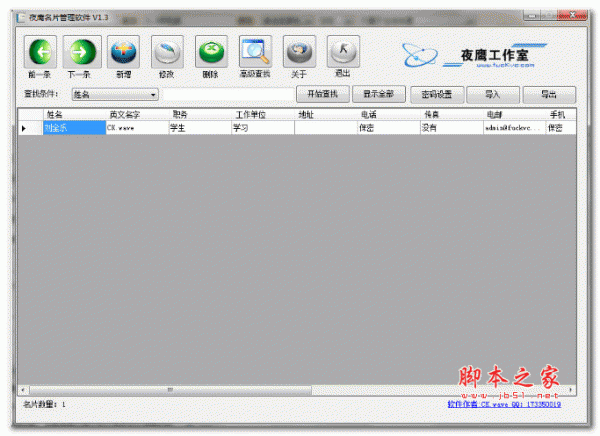This screenshot has height=436, width=600.
Task: Click the 显示全部 show all button
Action: (379, 94)
